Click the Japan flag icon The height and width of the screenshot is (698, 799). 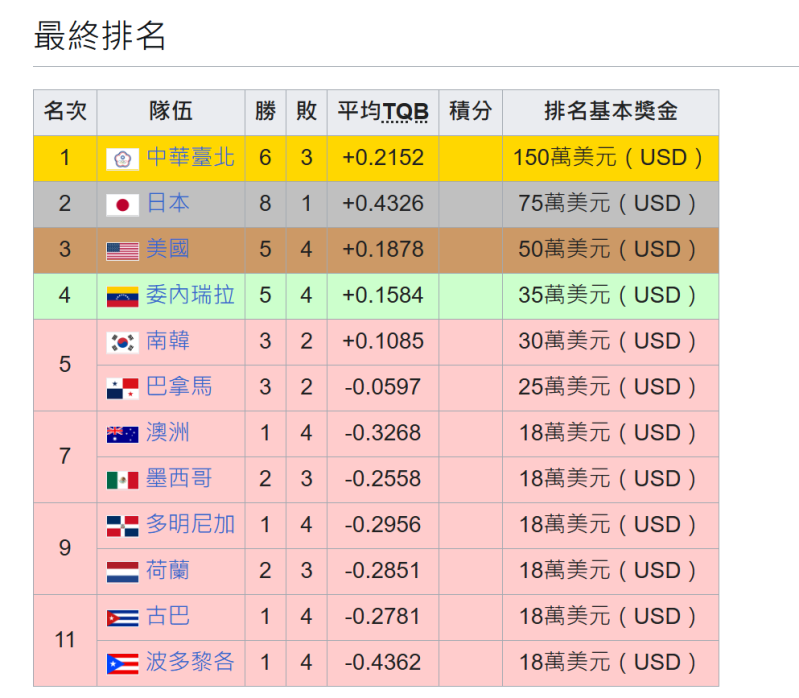122,205
